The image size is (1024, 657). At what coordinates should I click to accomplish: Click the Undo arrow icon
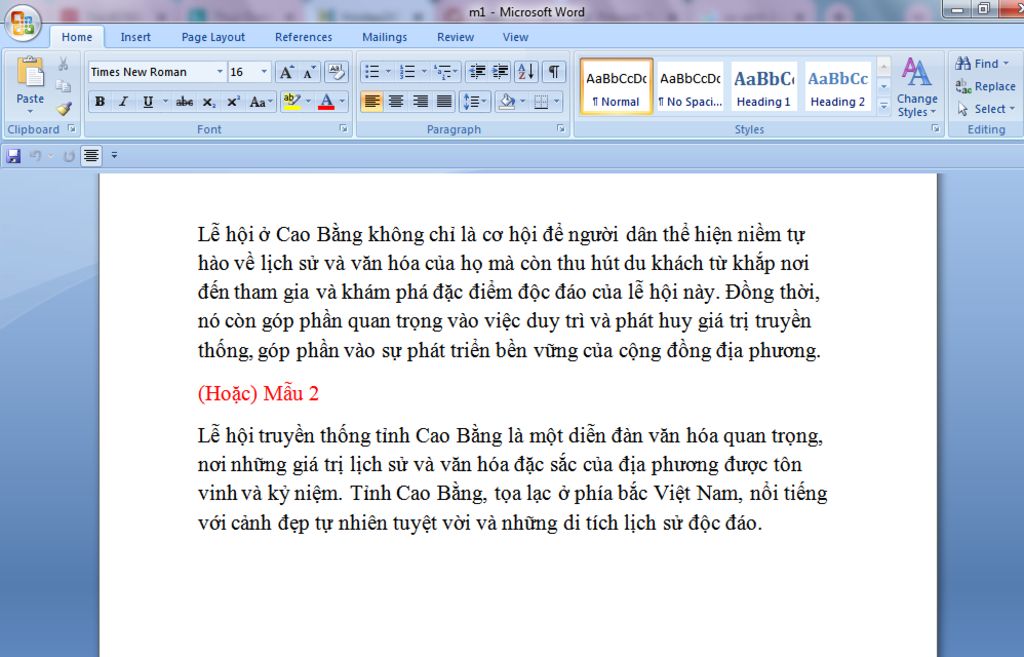[35, 155]
